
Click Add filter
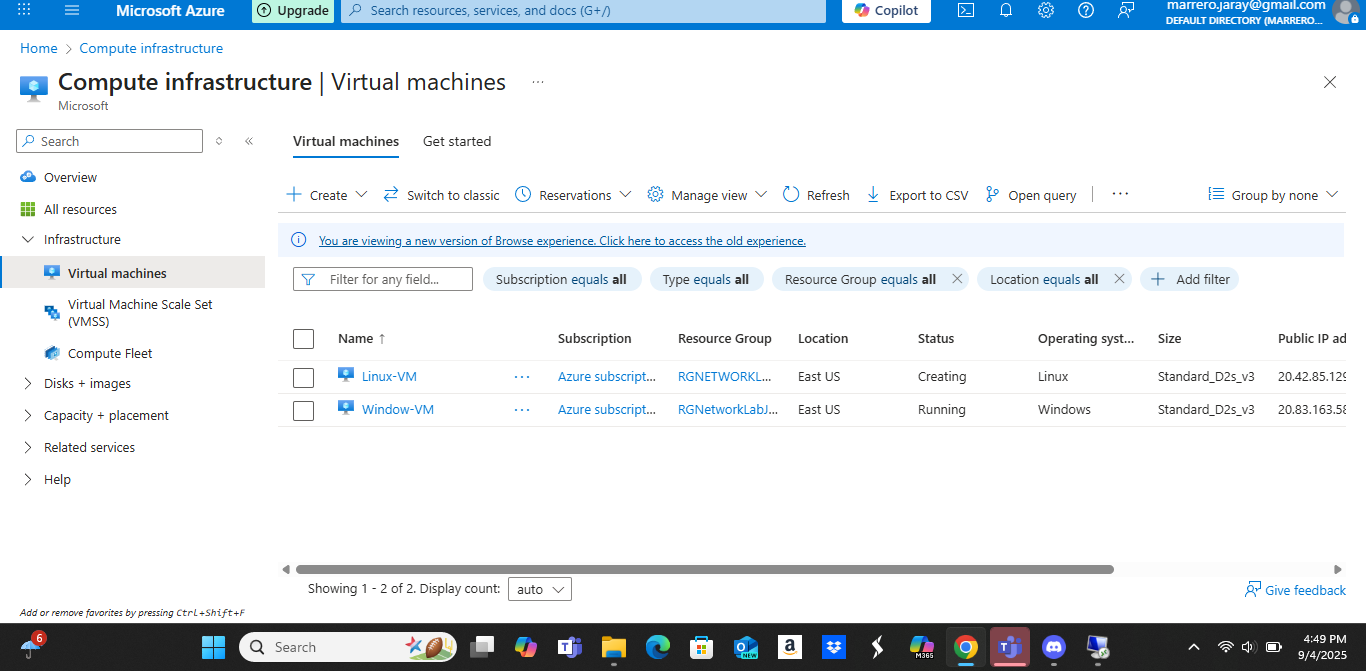1190,279
